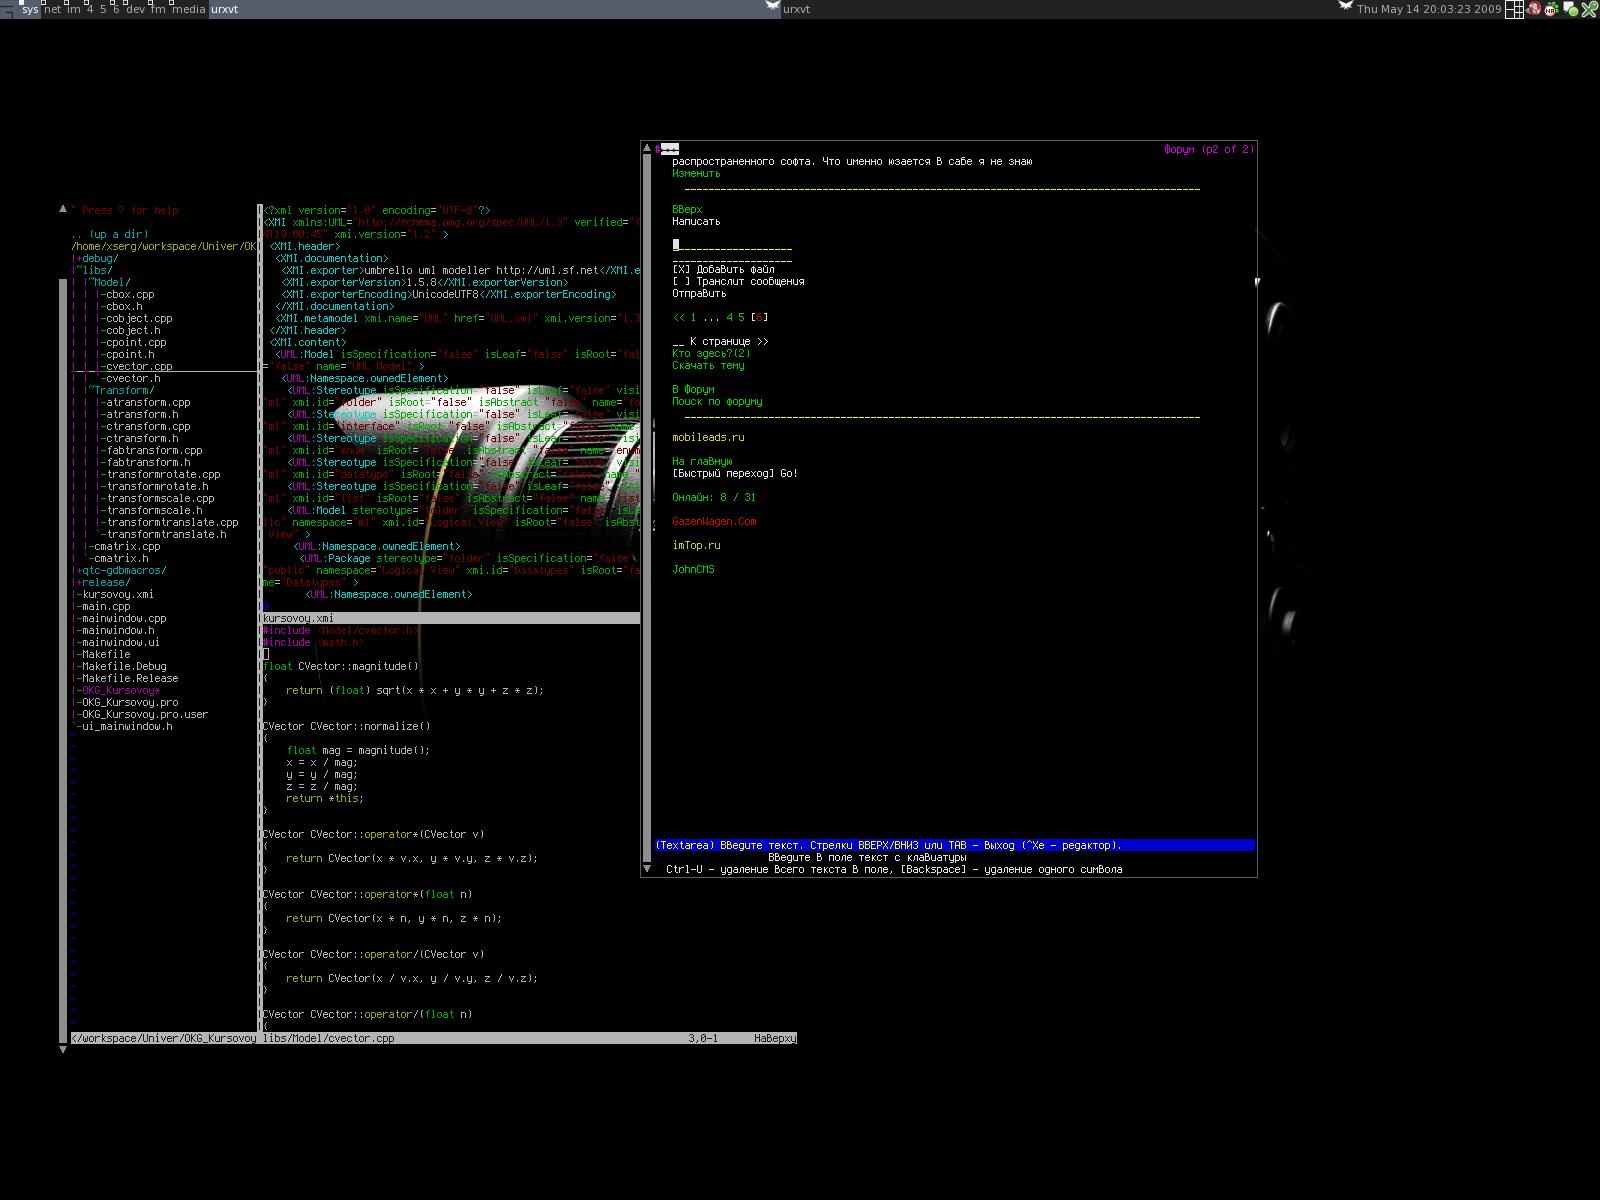Click the 'Отправить' submit button

pyautogui.click(x=699, y=294)
